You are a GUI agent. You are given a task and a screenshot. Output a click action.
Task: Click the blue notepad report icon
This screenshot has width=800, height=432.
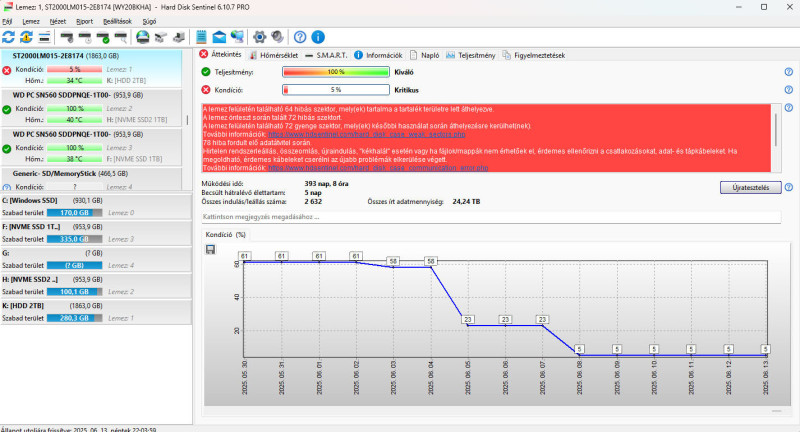[201, 37]
